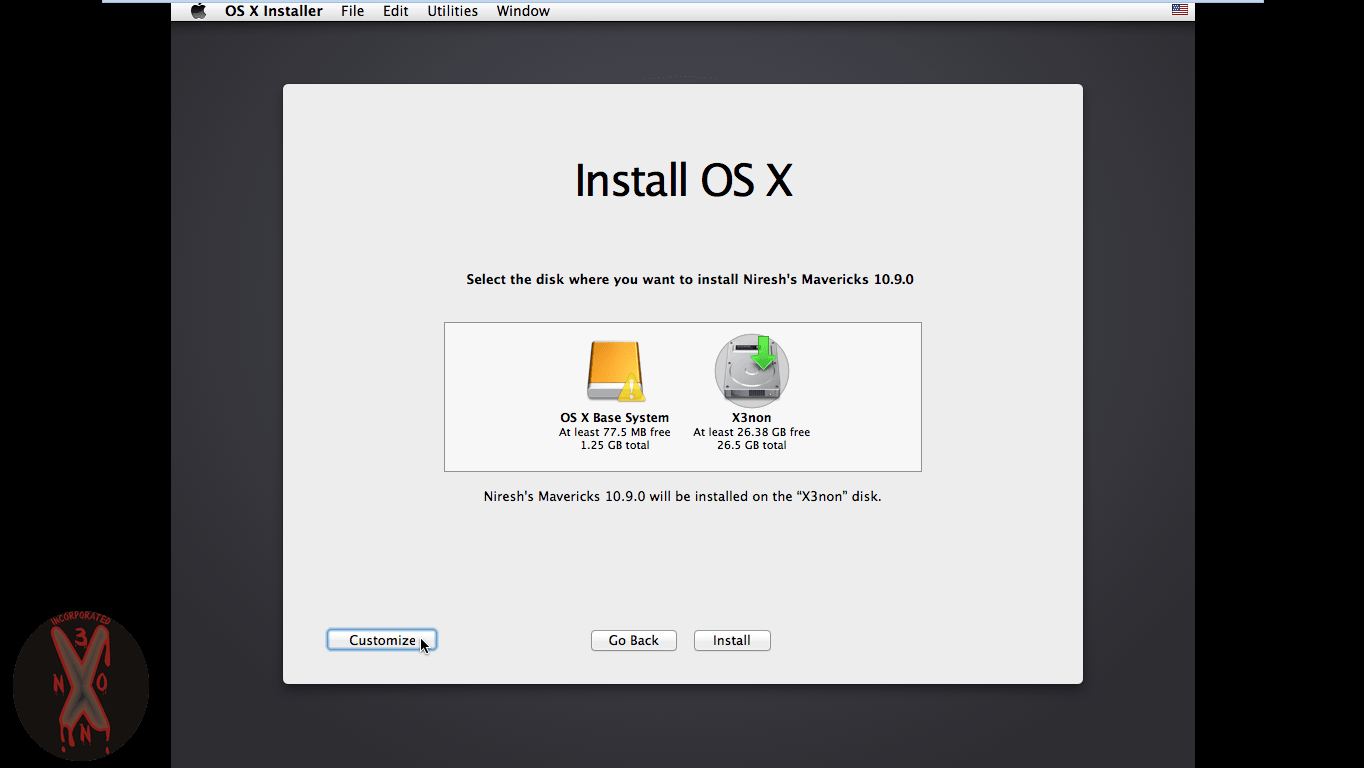Click the "X3non" disk name label

752,418
